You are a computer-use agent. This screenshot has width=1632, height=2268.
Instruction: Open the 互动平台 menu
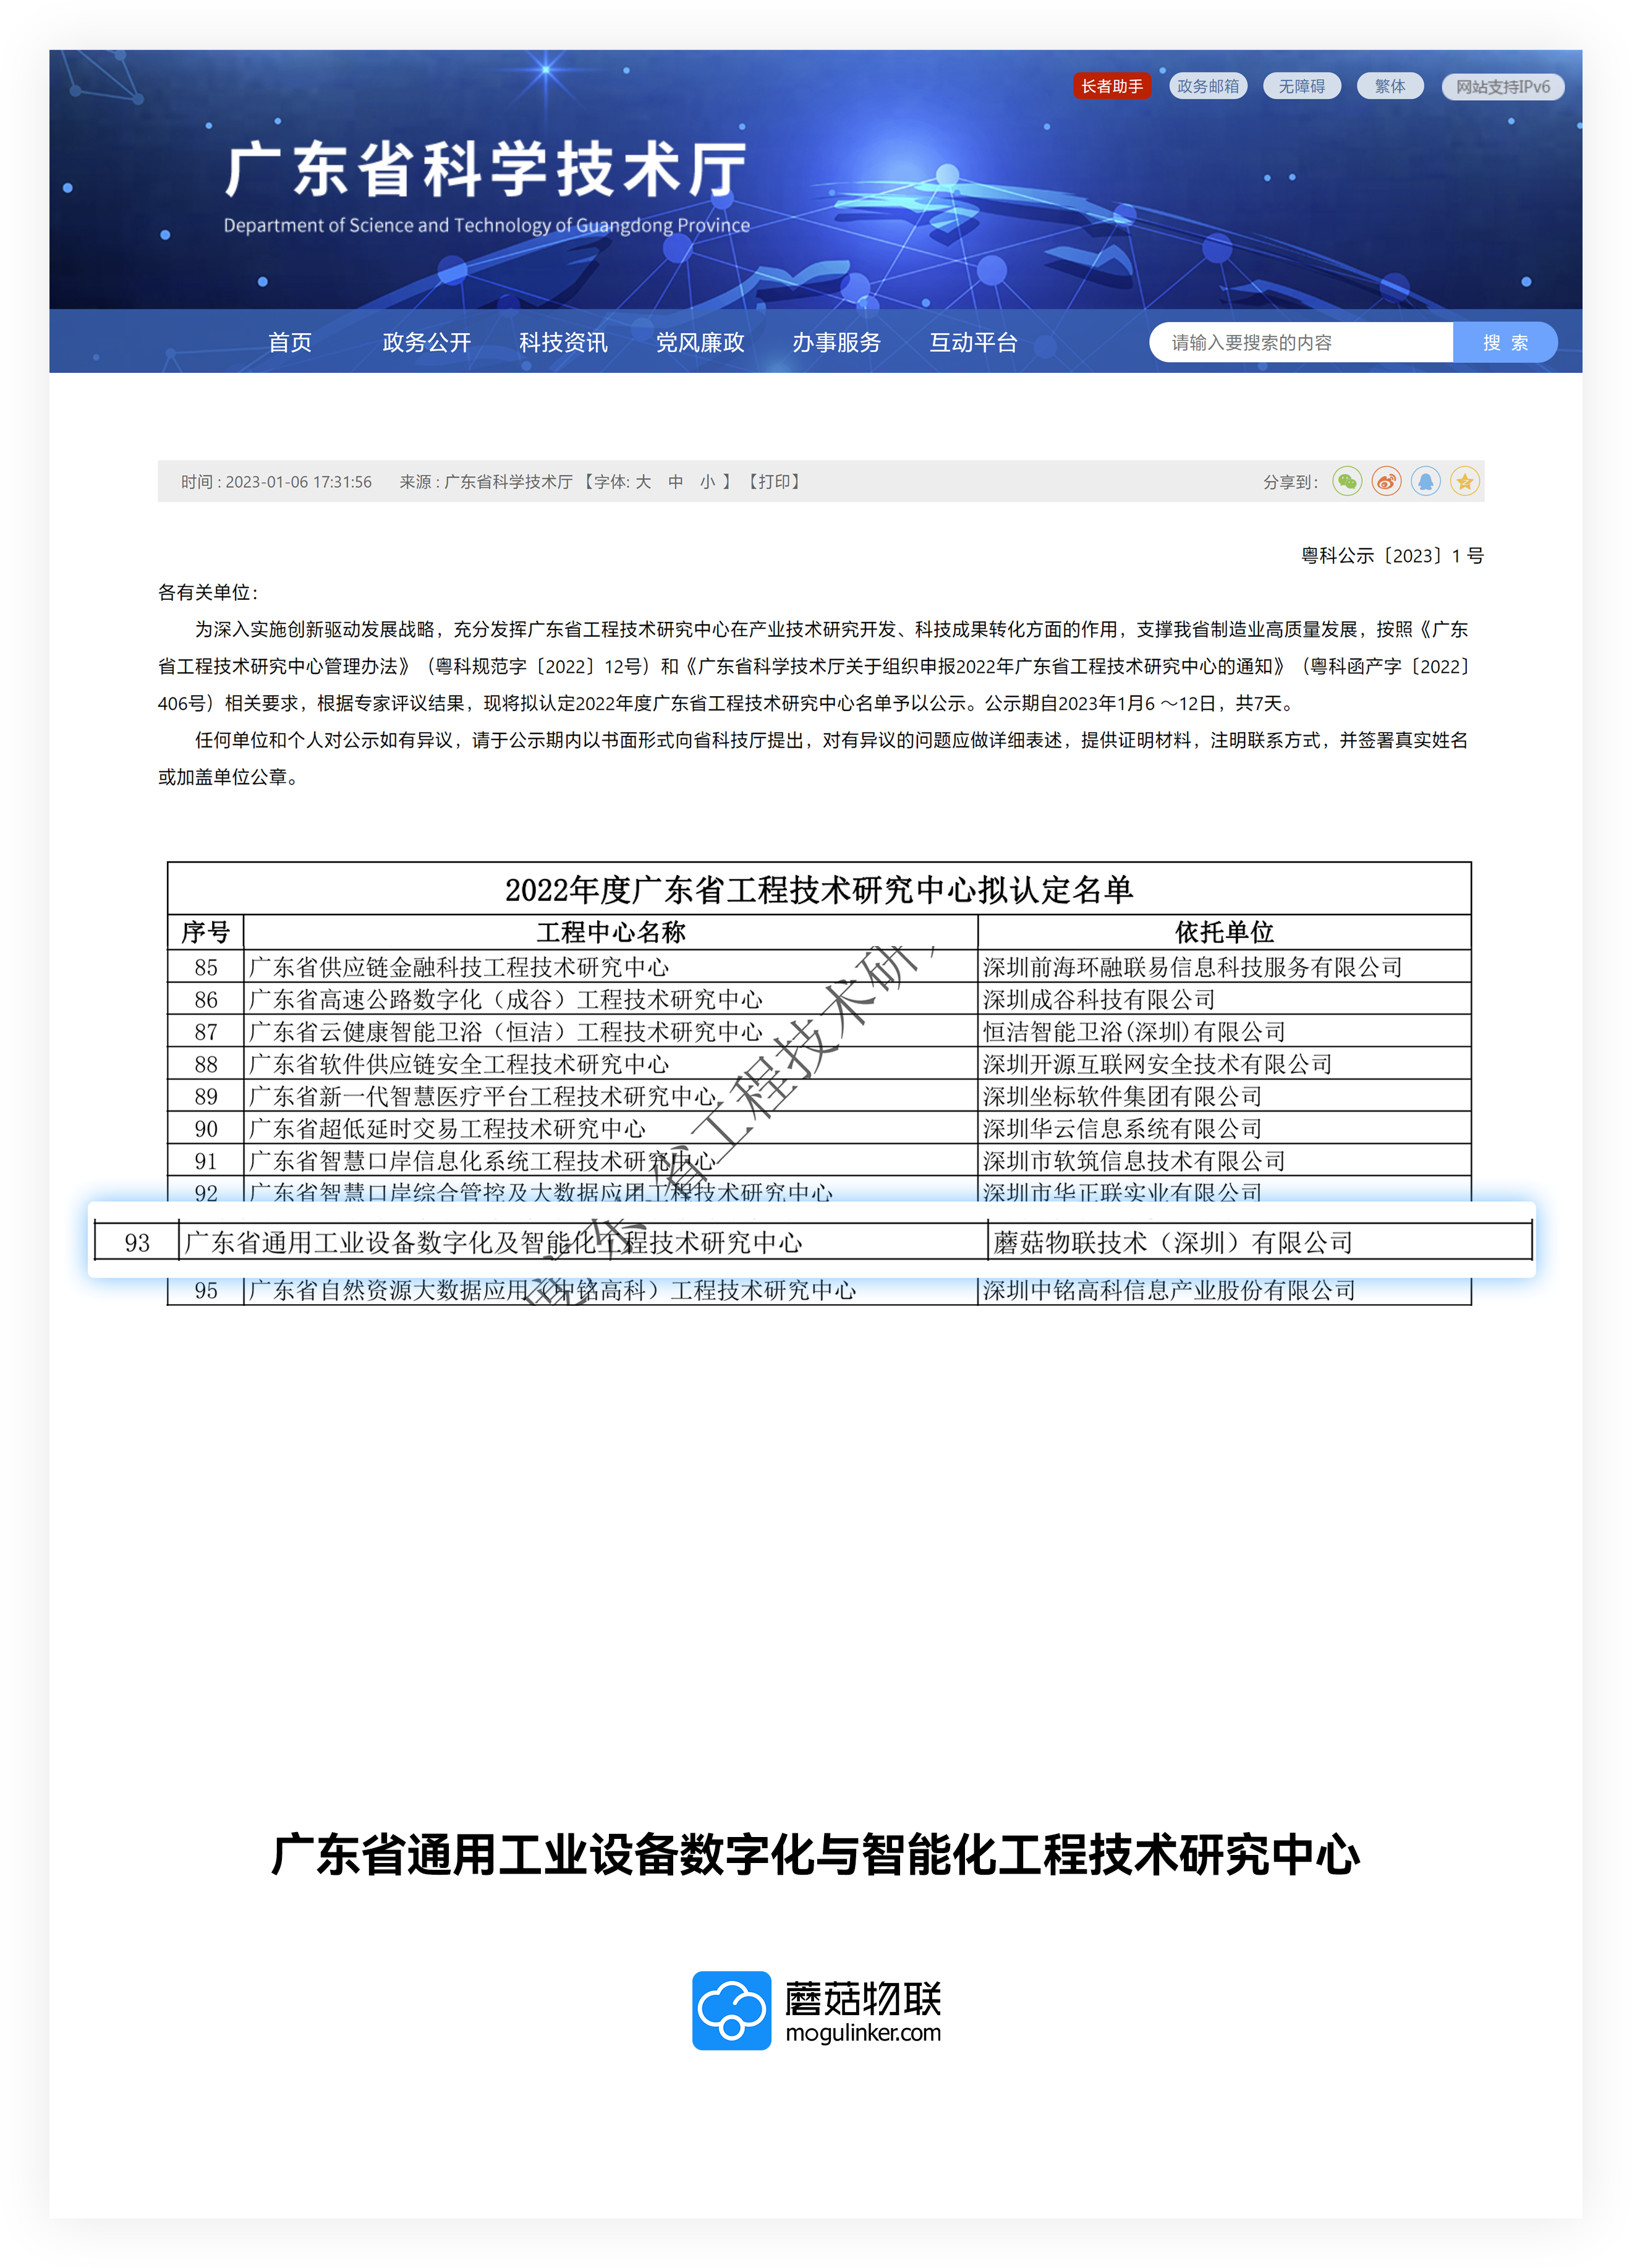pyautogui.click(x=973, y=342)
